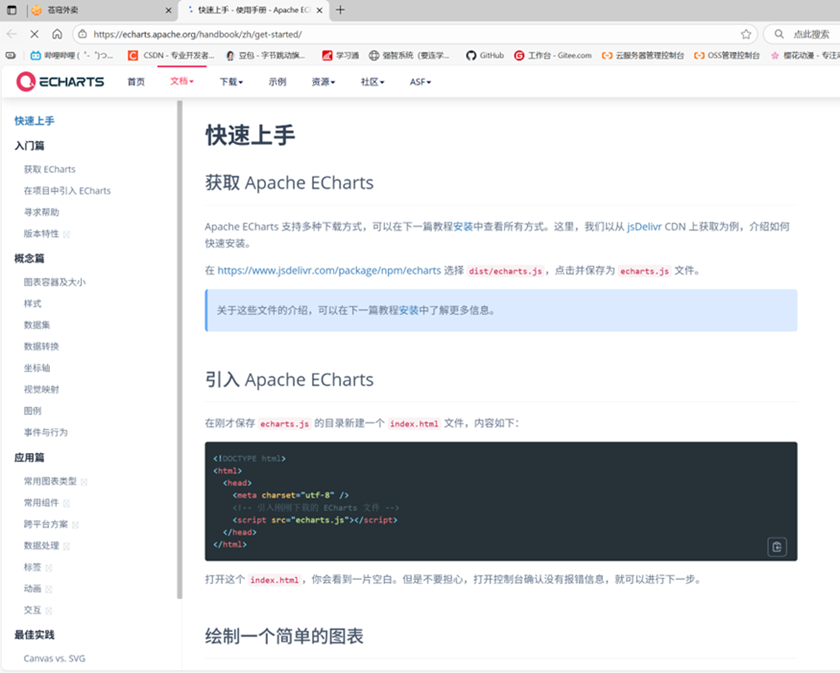
Task: Open Canvas vs. SVG in the sidebar
Action: coord(54,658)
